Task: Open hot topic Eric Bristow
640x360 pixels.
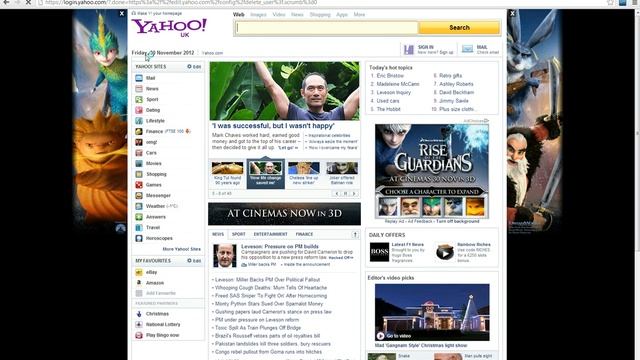Action: coord(390,76)
